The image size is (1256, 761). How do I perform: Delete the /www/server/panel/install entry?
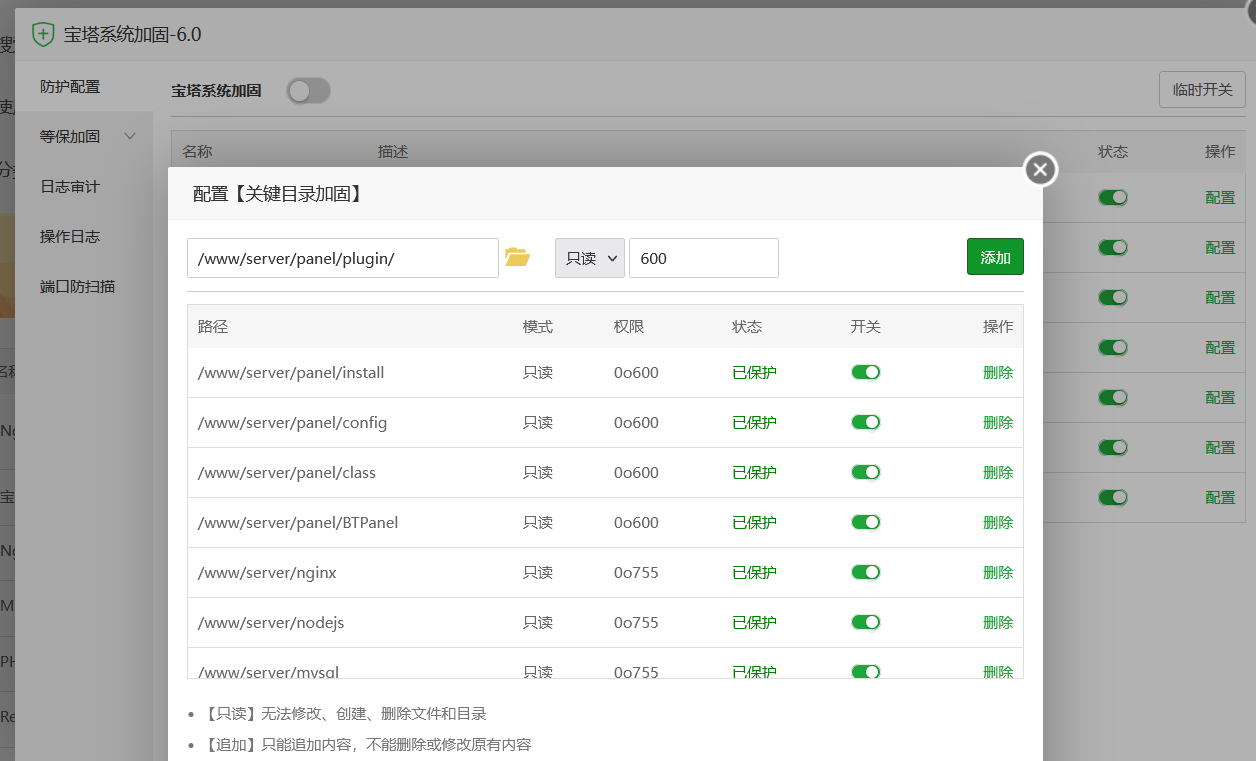coord(998,372)
